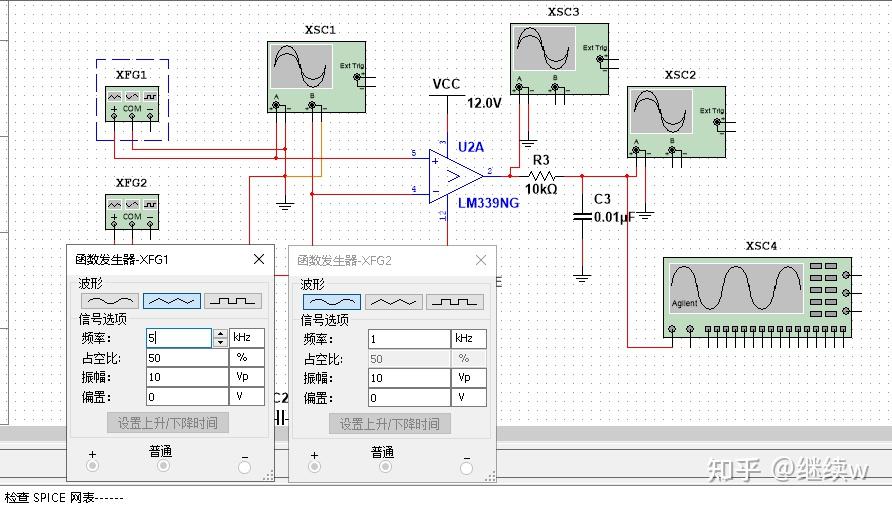Open XFG2 offset unit V dropdown
The height and width of the screenshot is (507, 892).
[469, 398]
